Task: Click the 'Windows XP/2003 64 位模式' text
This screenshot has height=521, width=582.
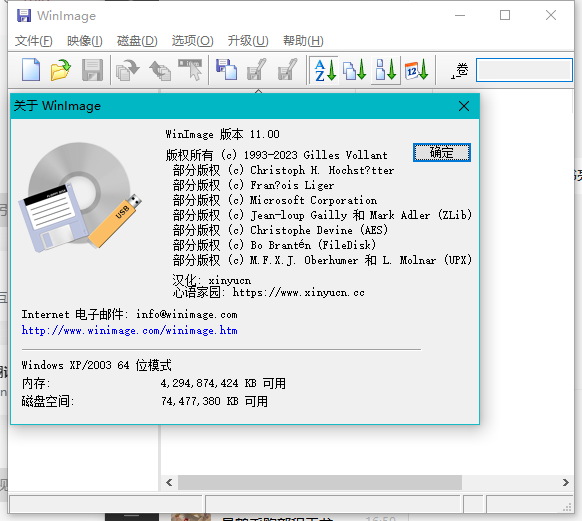Action: (x=97, y=365)
